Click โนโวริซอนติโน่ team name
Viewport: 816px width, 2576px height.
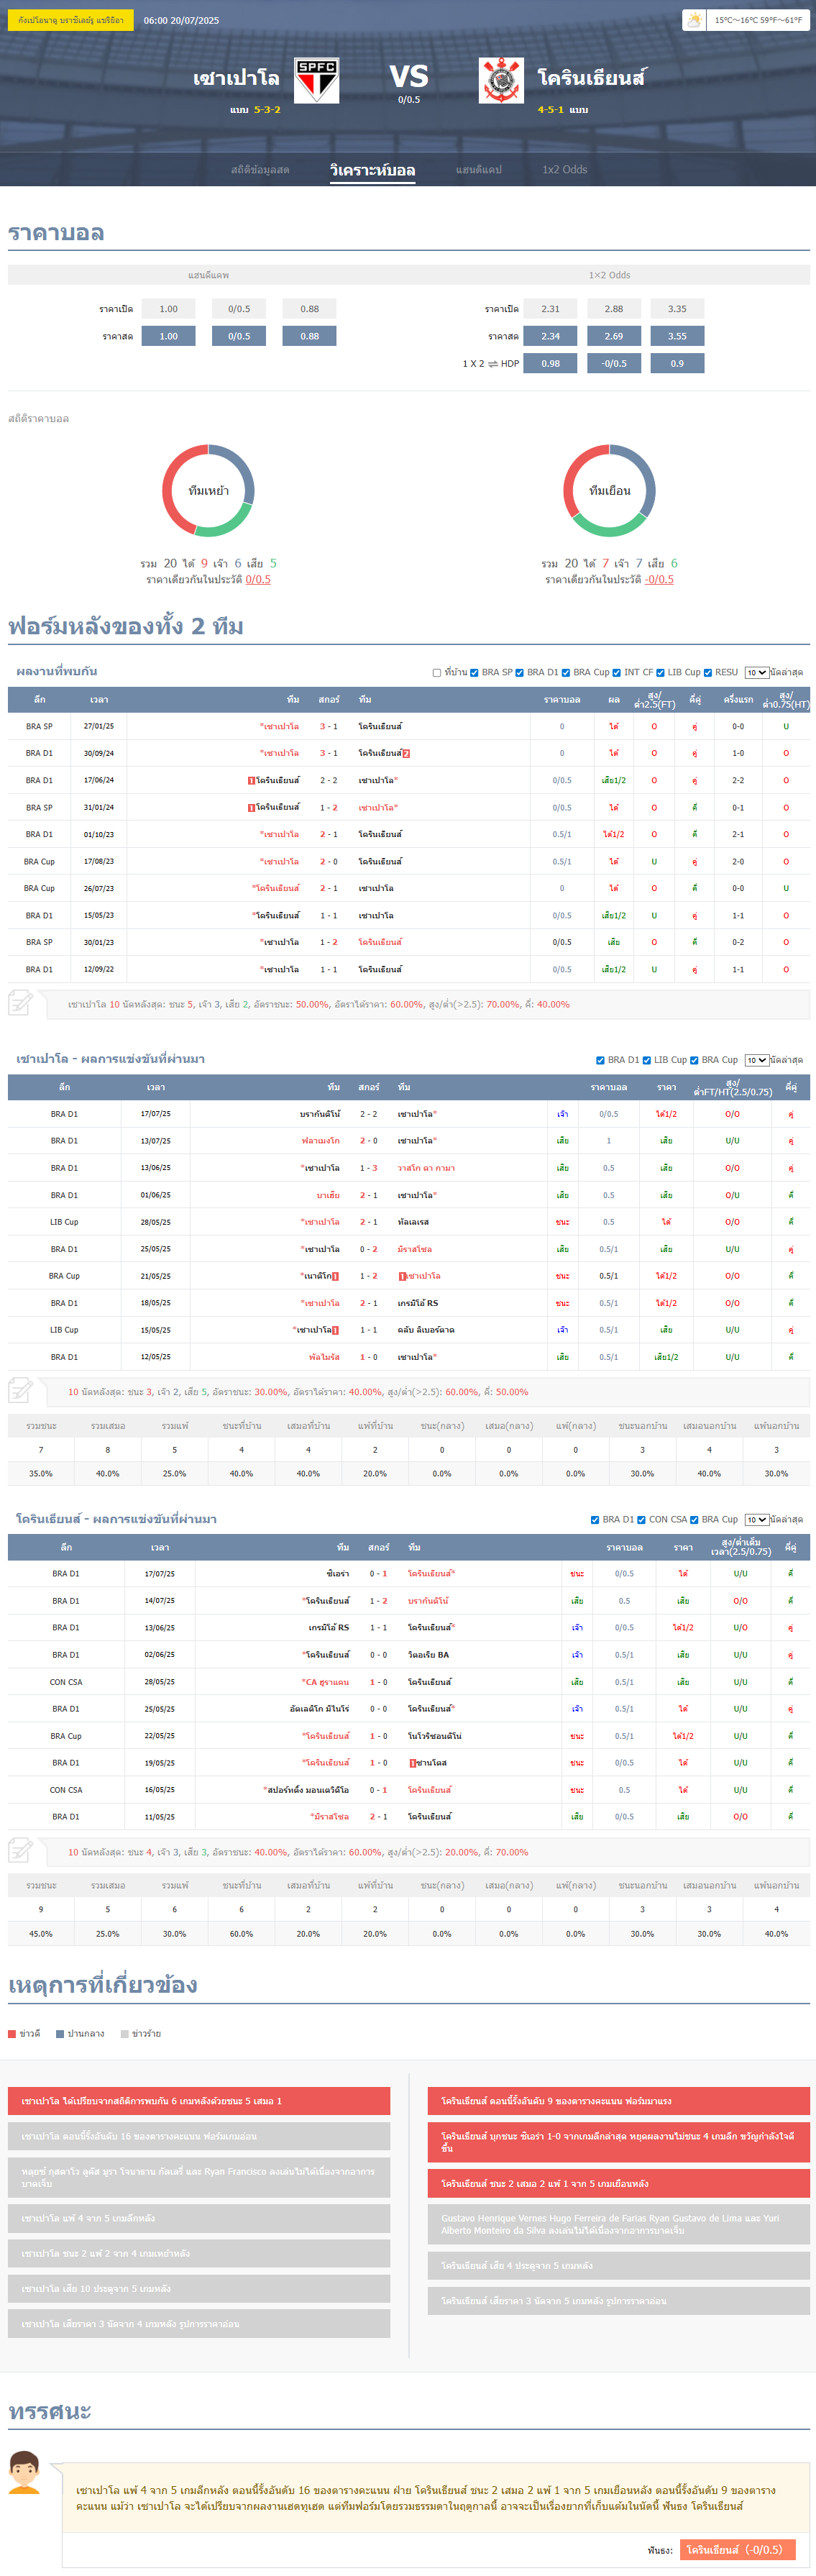tap(434, 1736)
